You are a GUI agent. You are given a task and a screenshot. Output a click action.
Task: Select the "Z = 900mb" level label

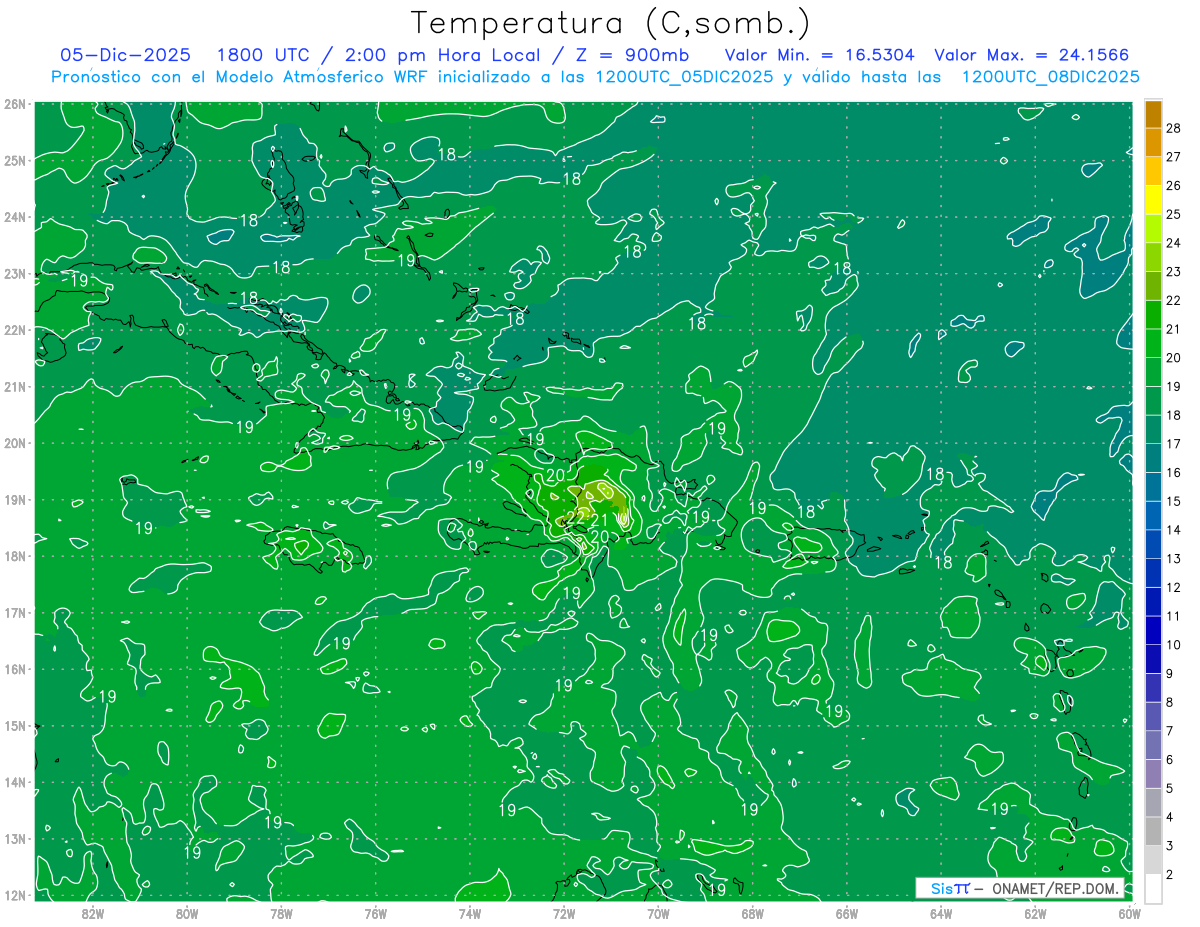634,55
